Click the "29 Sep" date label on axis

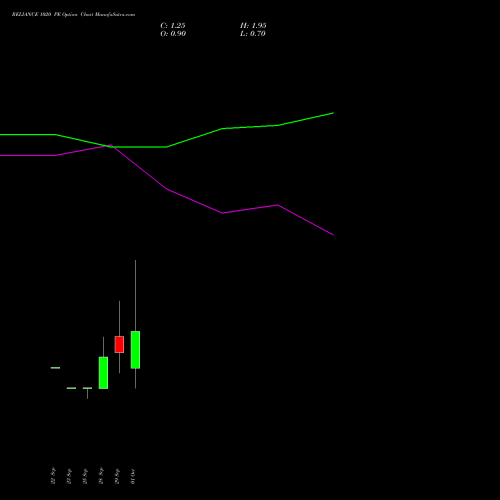117,476
